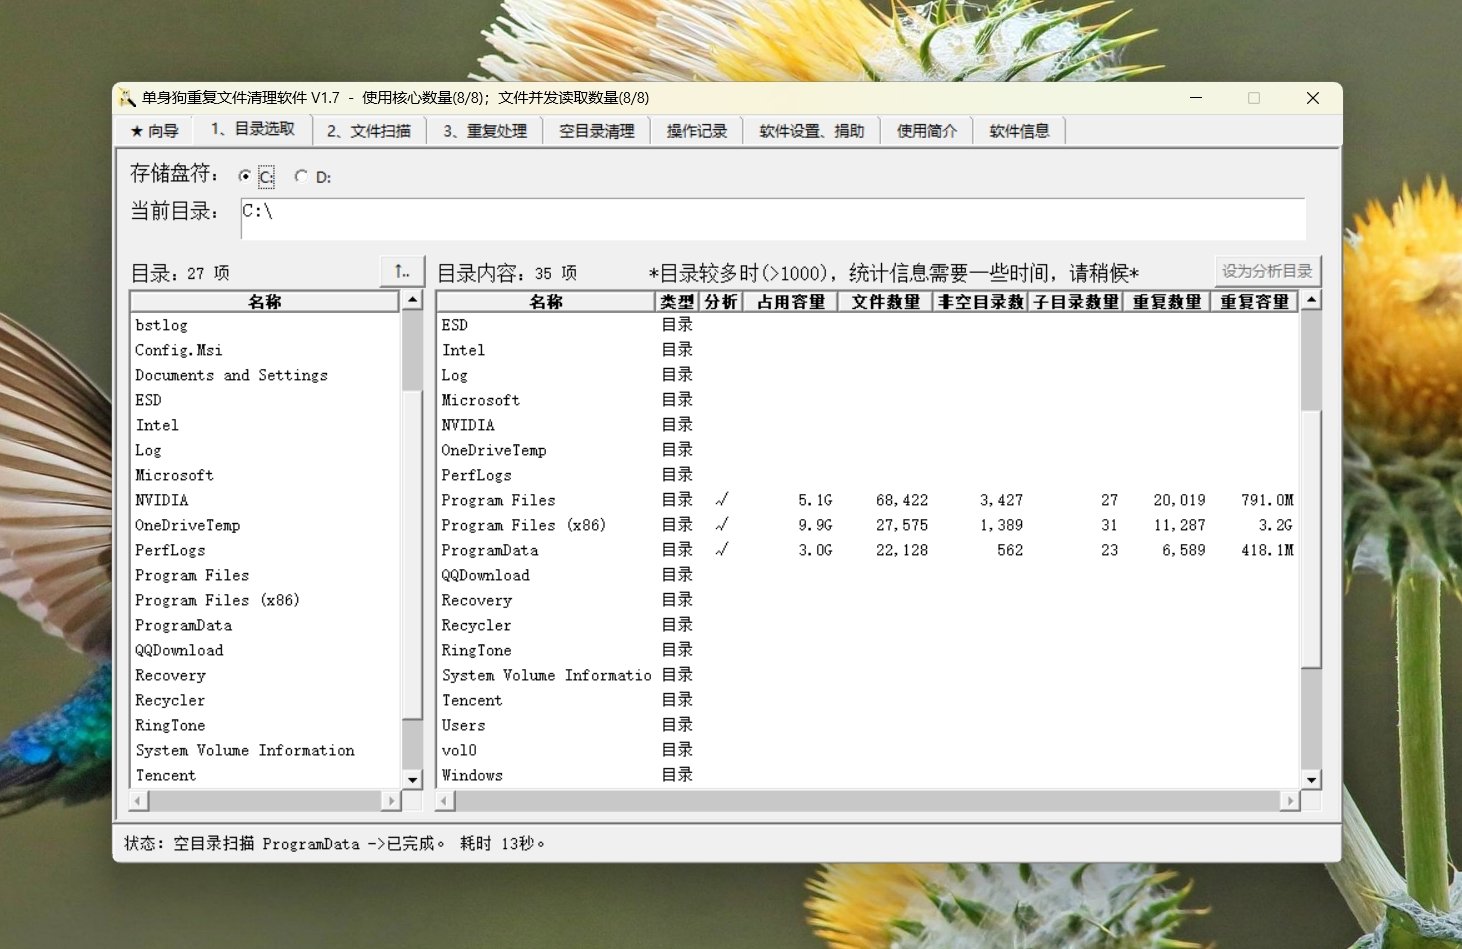Click the app icon in title bar
This screenshot has width=1462, height=949.
click(x=127, y=98)
